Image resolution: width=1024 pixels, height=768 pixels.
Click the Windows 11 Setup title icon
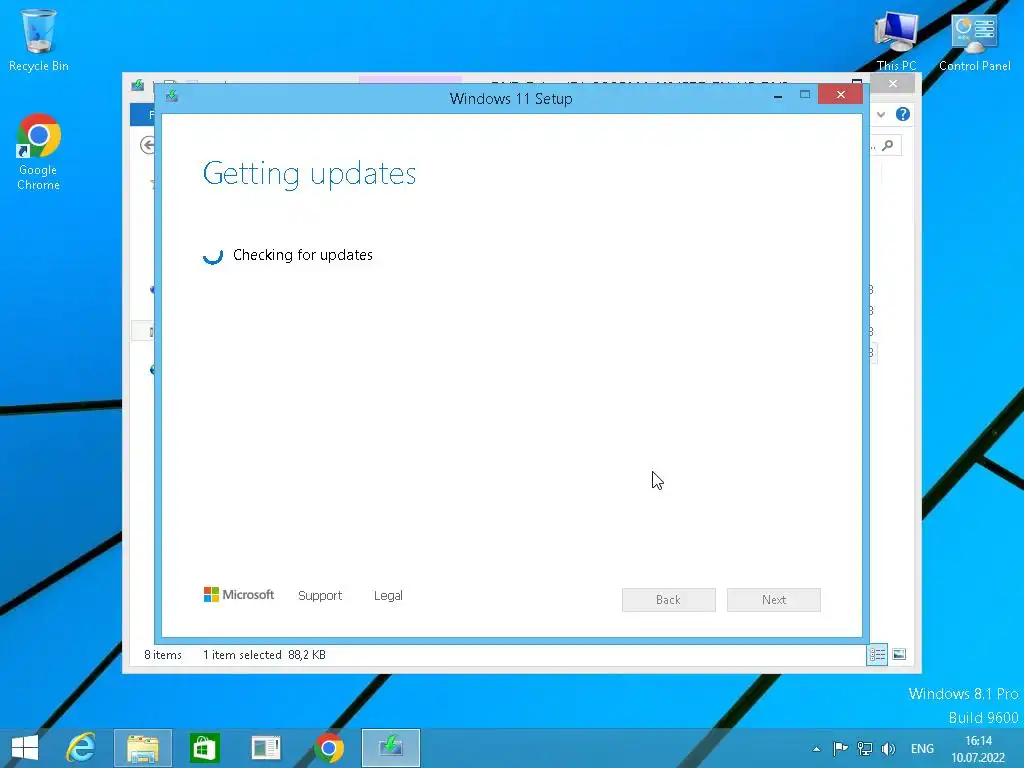coord(172,96)
